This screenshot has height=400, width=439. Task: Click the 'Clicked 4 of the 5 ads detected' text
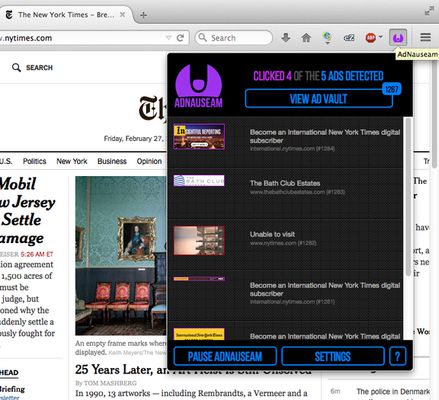(x=318, y=76)
